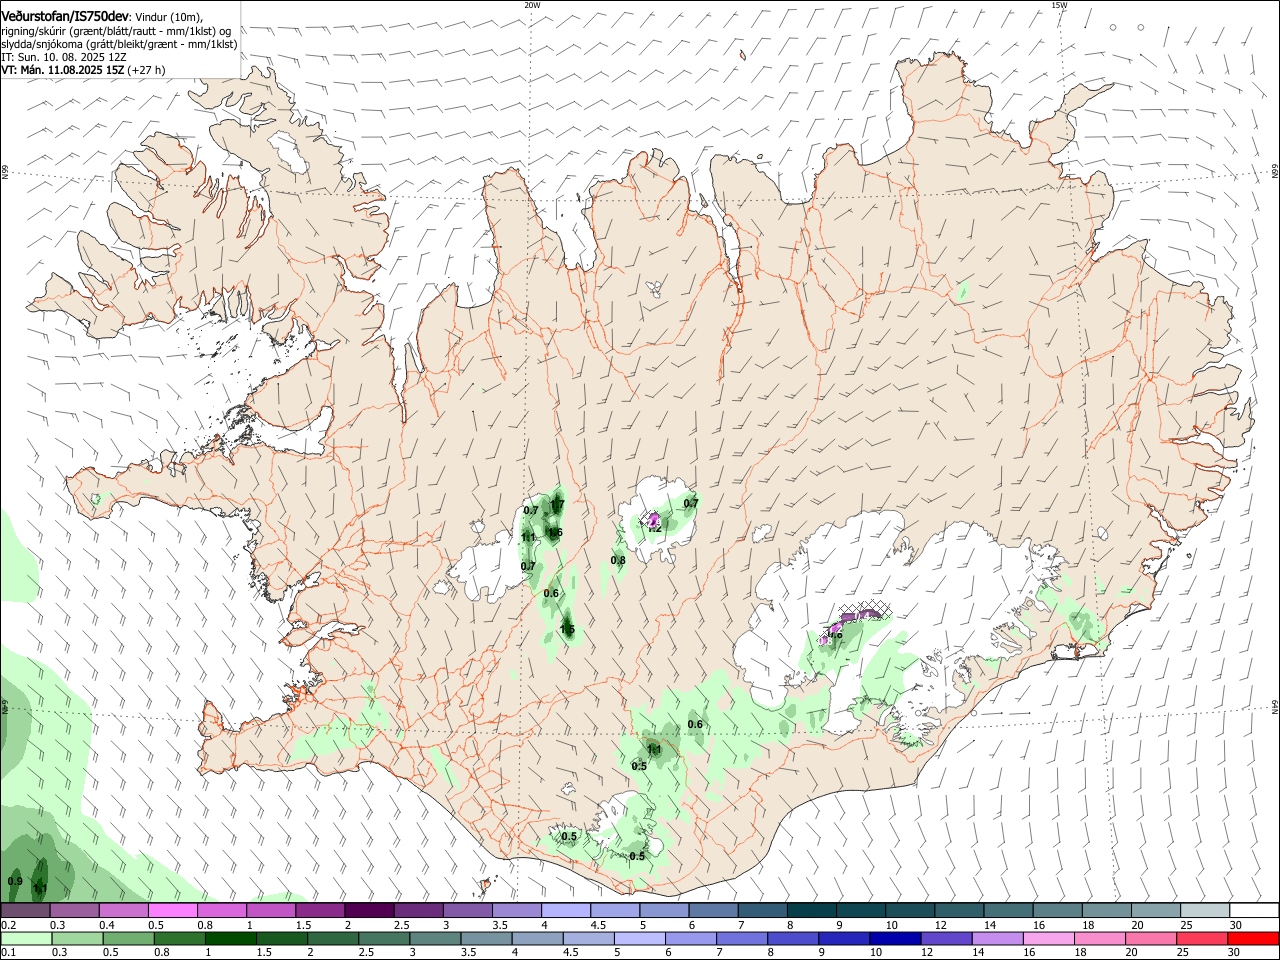The image size is (1280, 960).
Task: Select the light blue 5–6 rain legend swatch
Action: click(640, 939)
